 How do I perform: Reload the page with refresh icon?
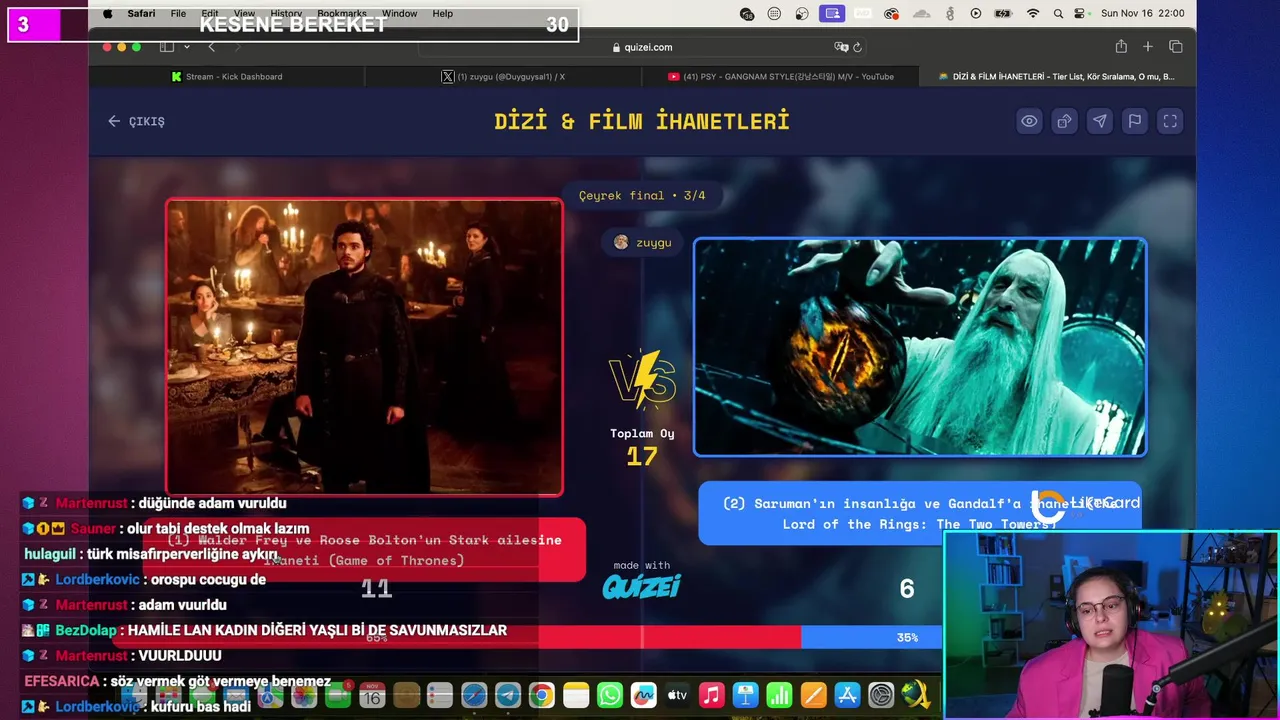[857, 47]
